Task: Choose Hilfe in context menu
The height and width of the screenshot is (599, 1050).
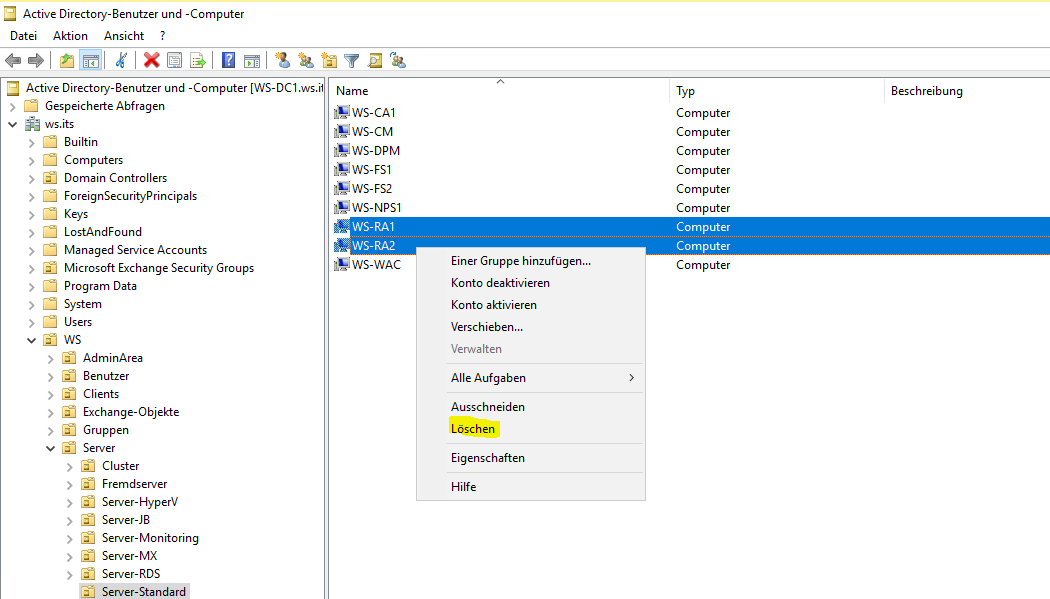Action: 463,487
